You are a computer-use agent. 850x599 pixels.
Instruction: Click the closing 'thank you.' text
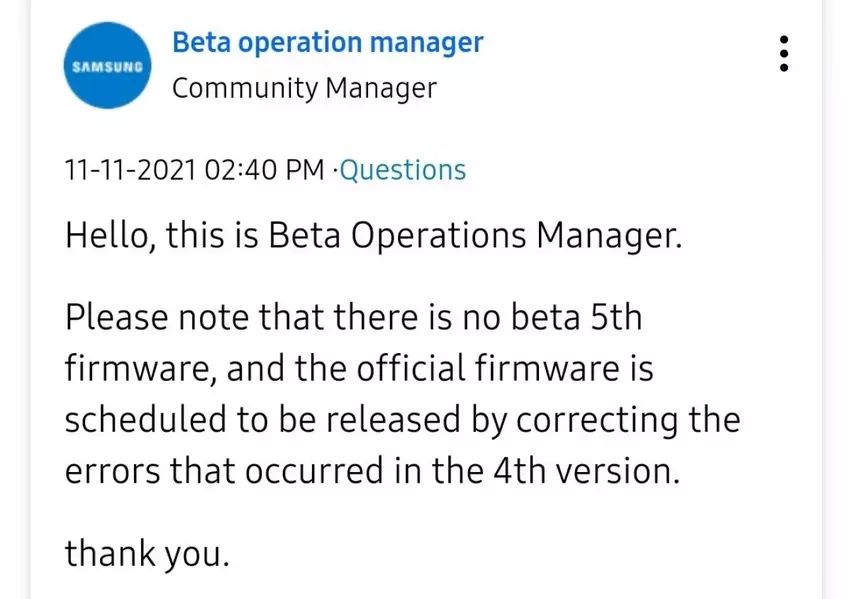[147, 552]
